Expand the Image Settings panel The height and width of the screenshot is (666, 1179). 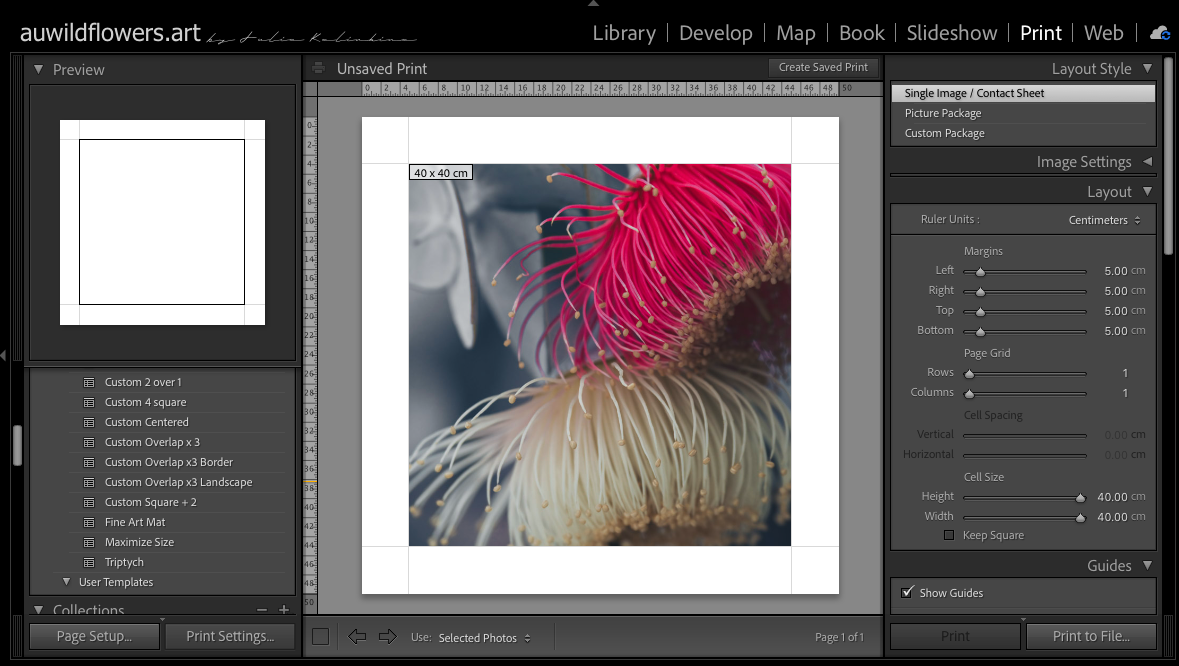point(1147,162)
